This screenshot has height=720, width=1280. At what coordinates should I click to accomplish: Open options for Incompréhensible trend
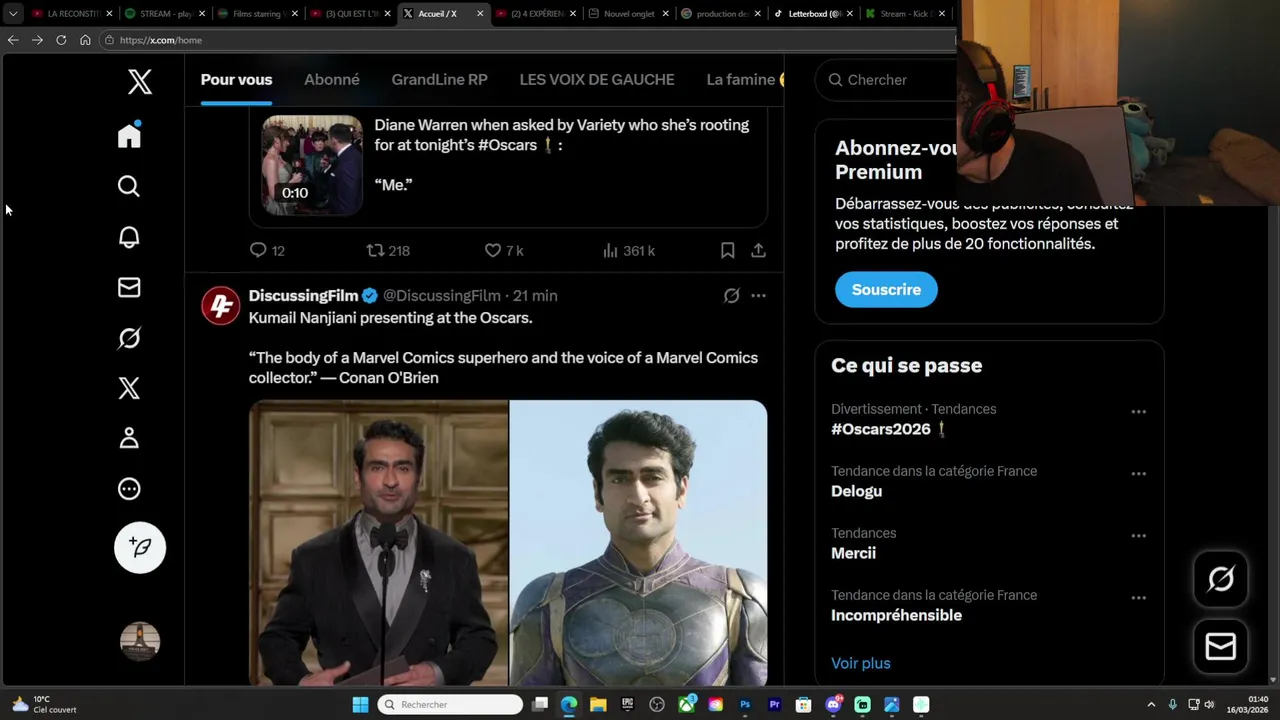pos(1138,597)
